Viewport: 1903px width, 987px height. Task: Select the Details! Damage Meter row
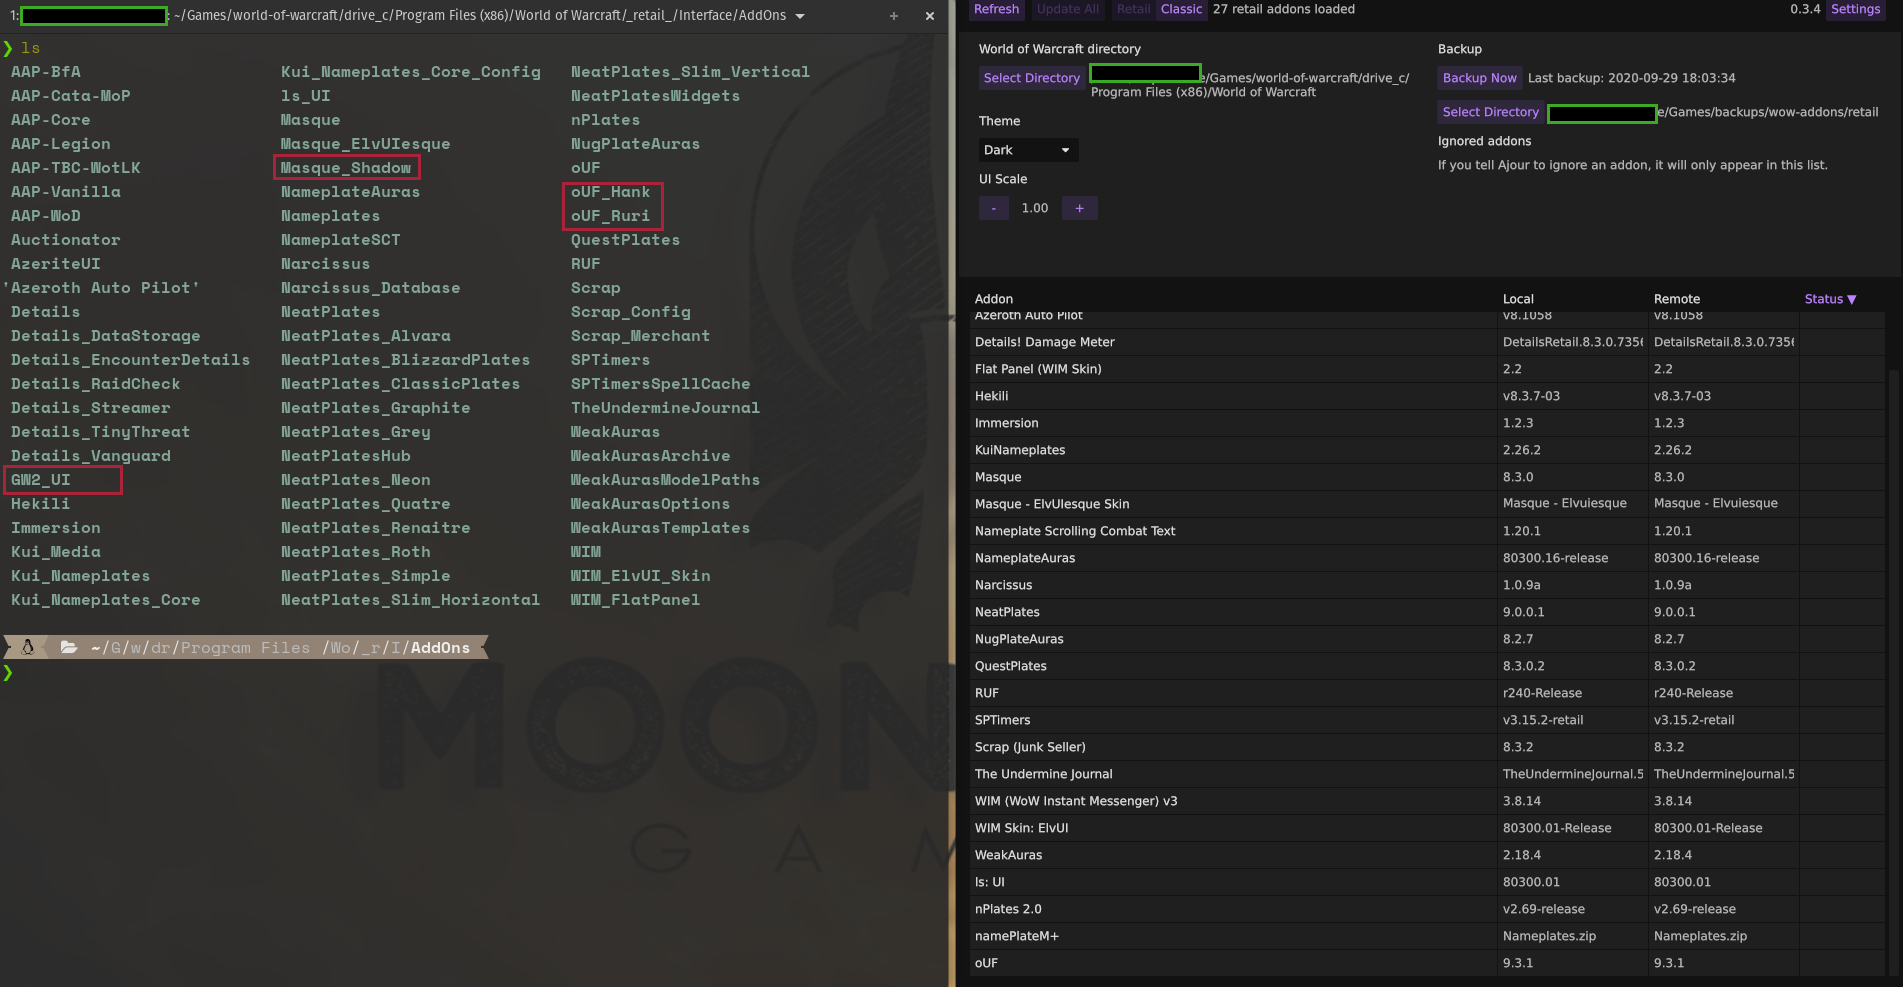(x=1429, y=342)
